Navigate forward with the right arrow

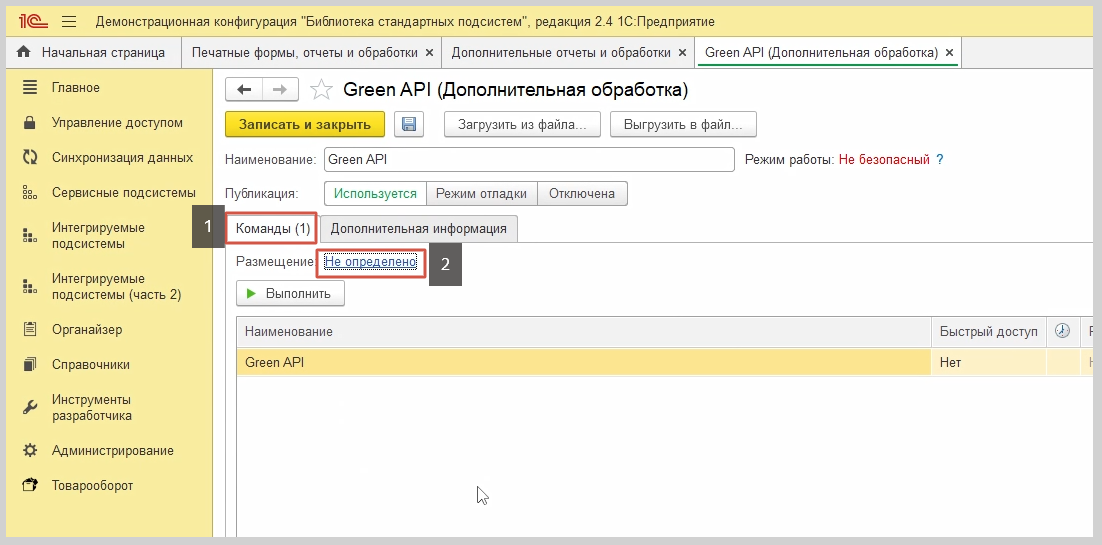(280, 90)
